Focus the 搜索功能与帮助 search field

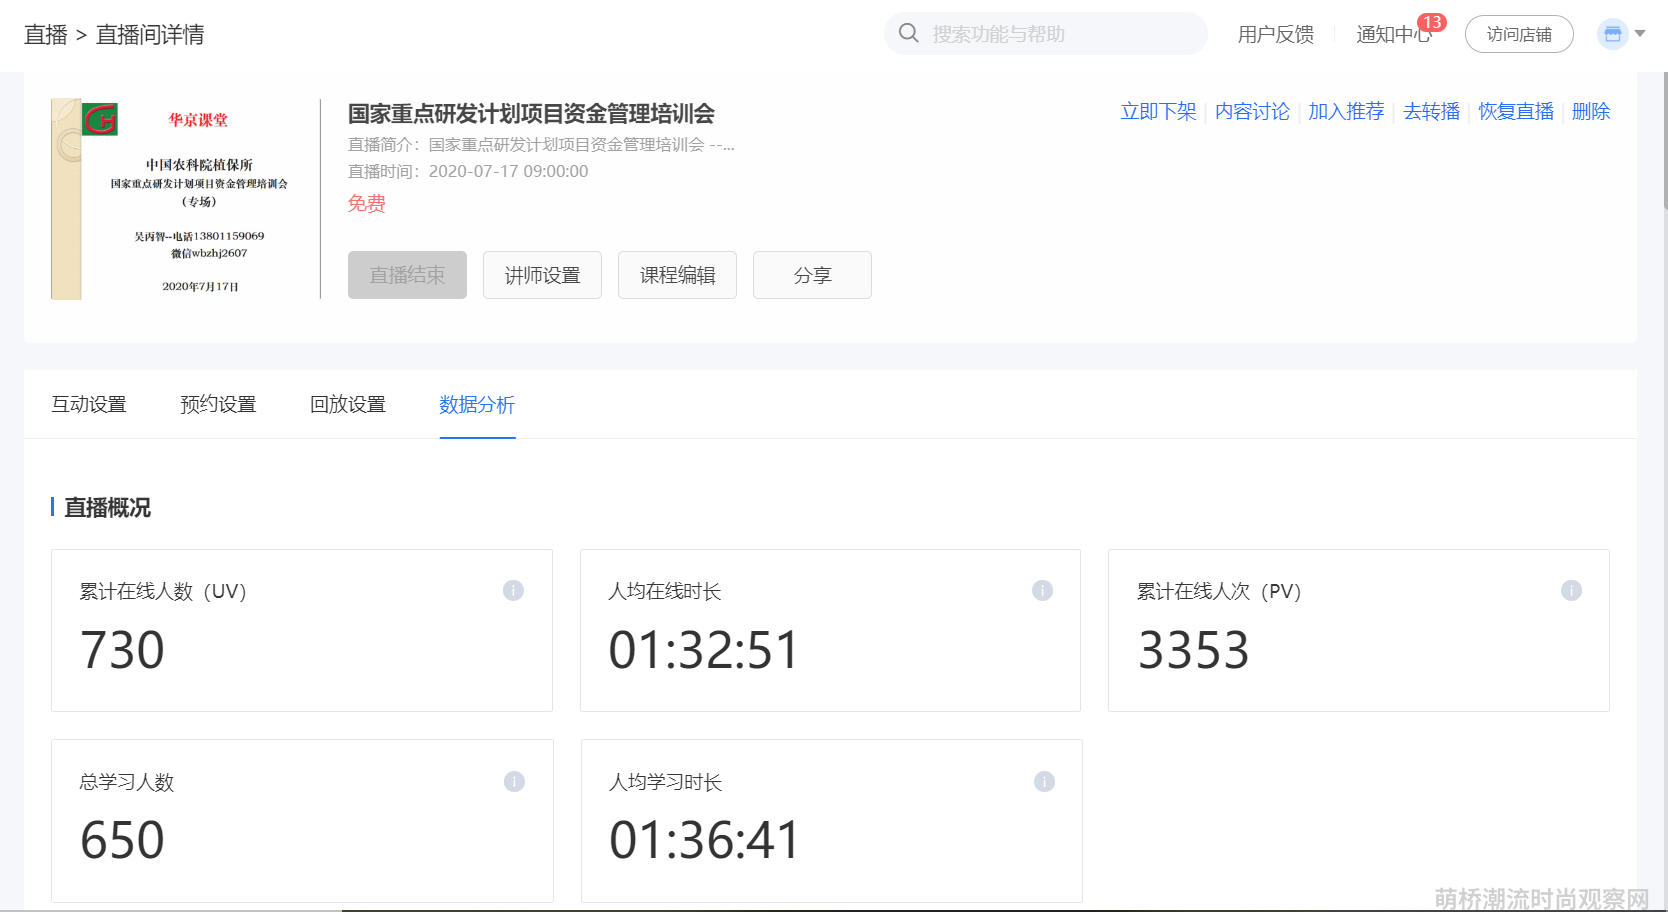(1046, 34)
